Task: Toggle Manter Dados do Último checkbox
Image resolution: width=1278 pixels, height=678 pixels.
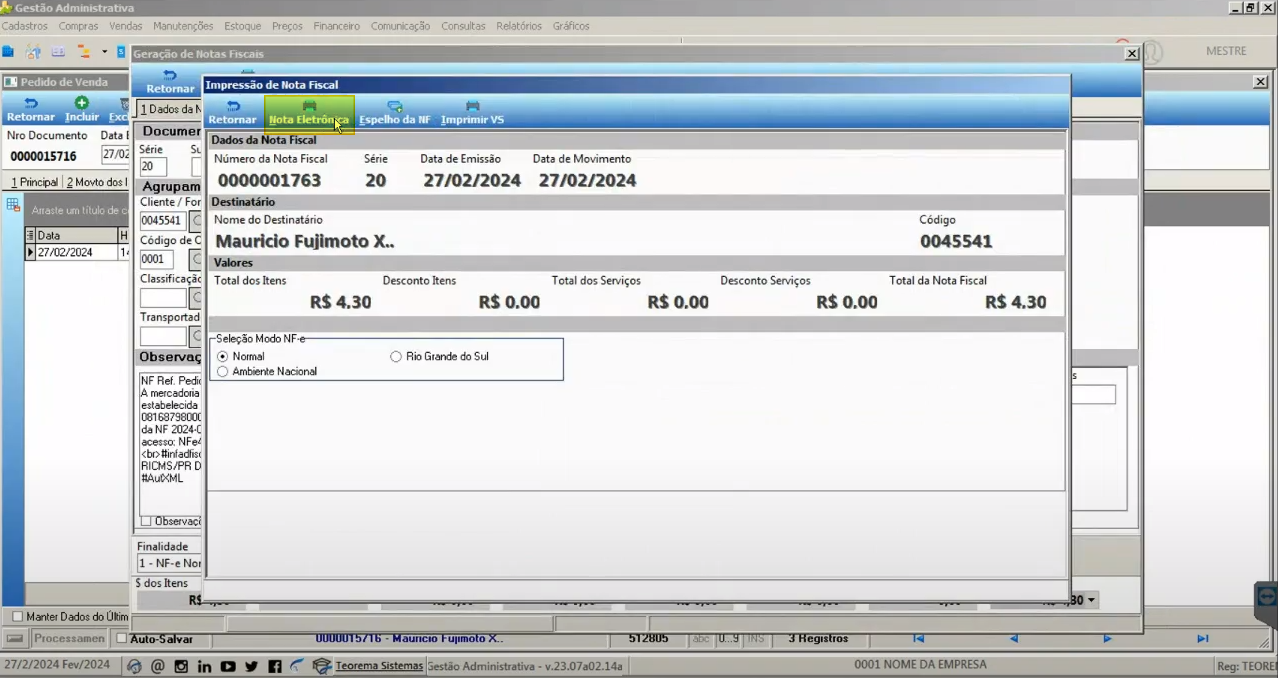Action: [x=17, y=616]
